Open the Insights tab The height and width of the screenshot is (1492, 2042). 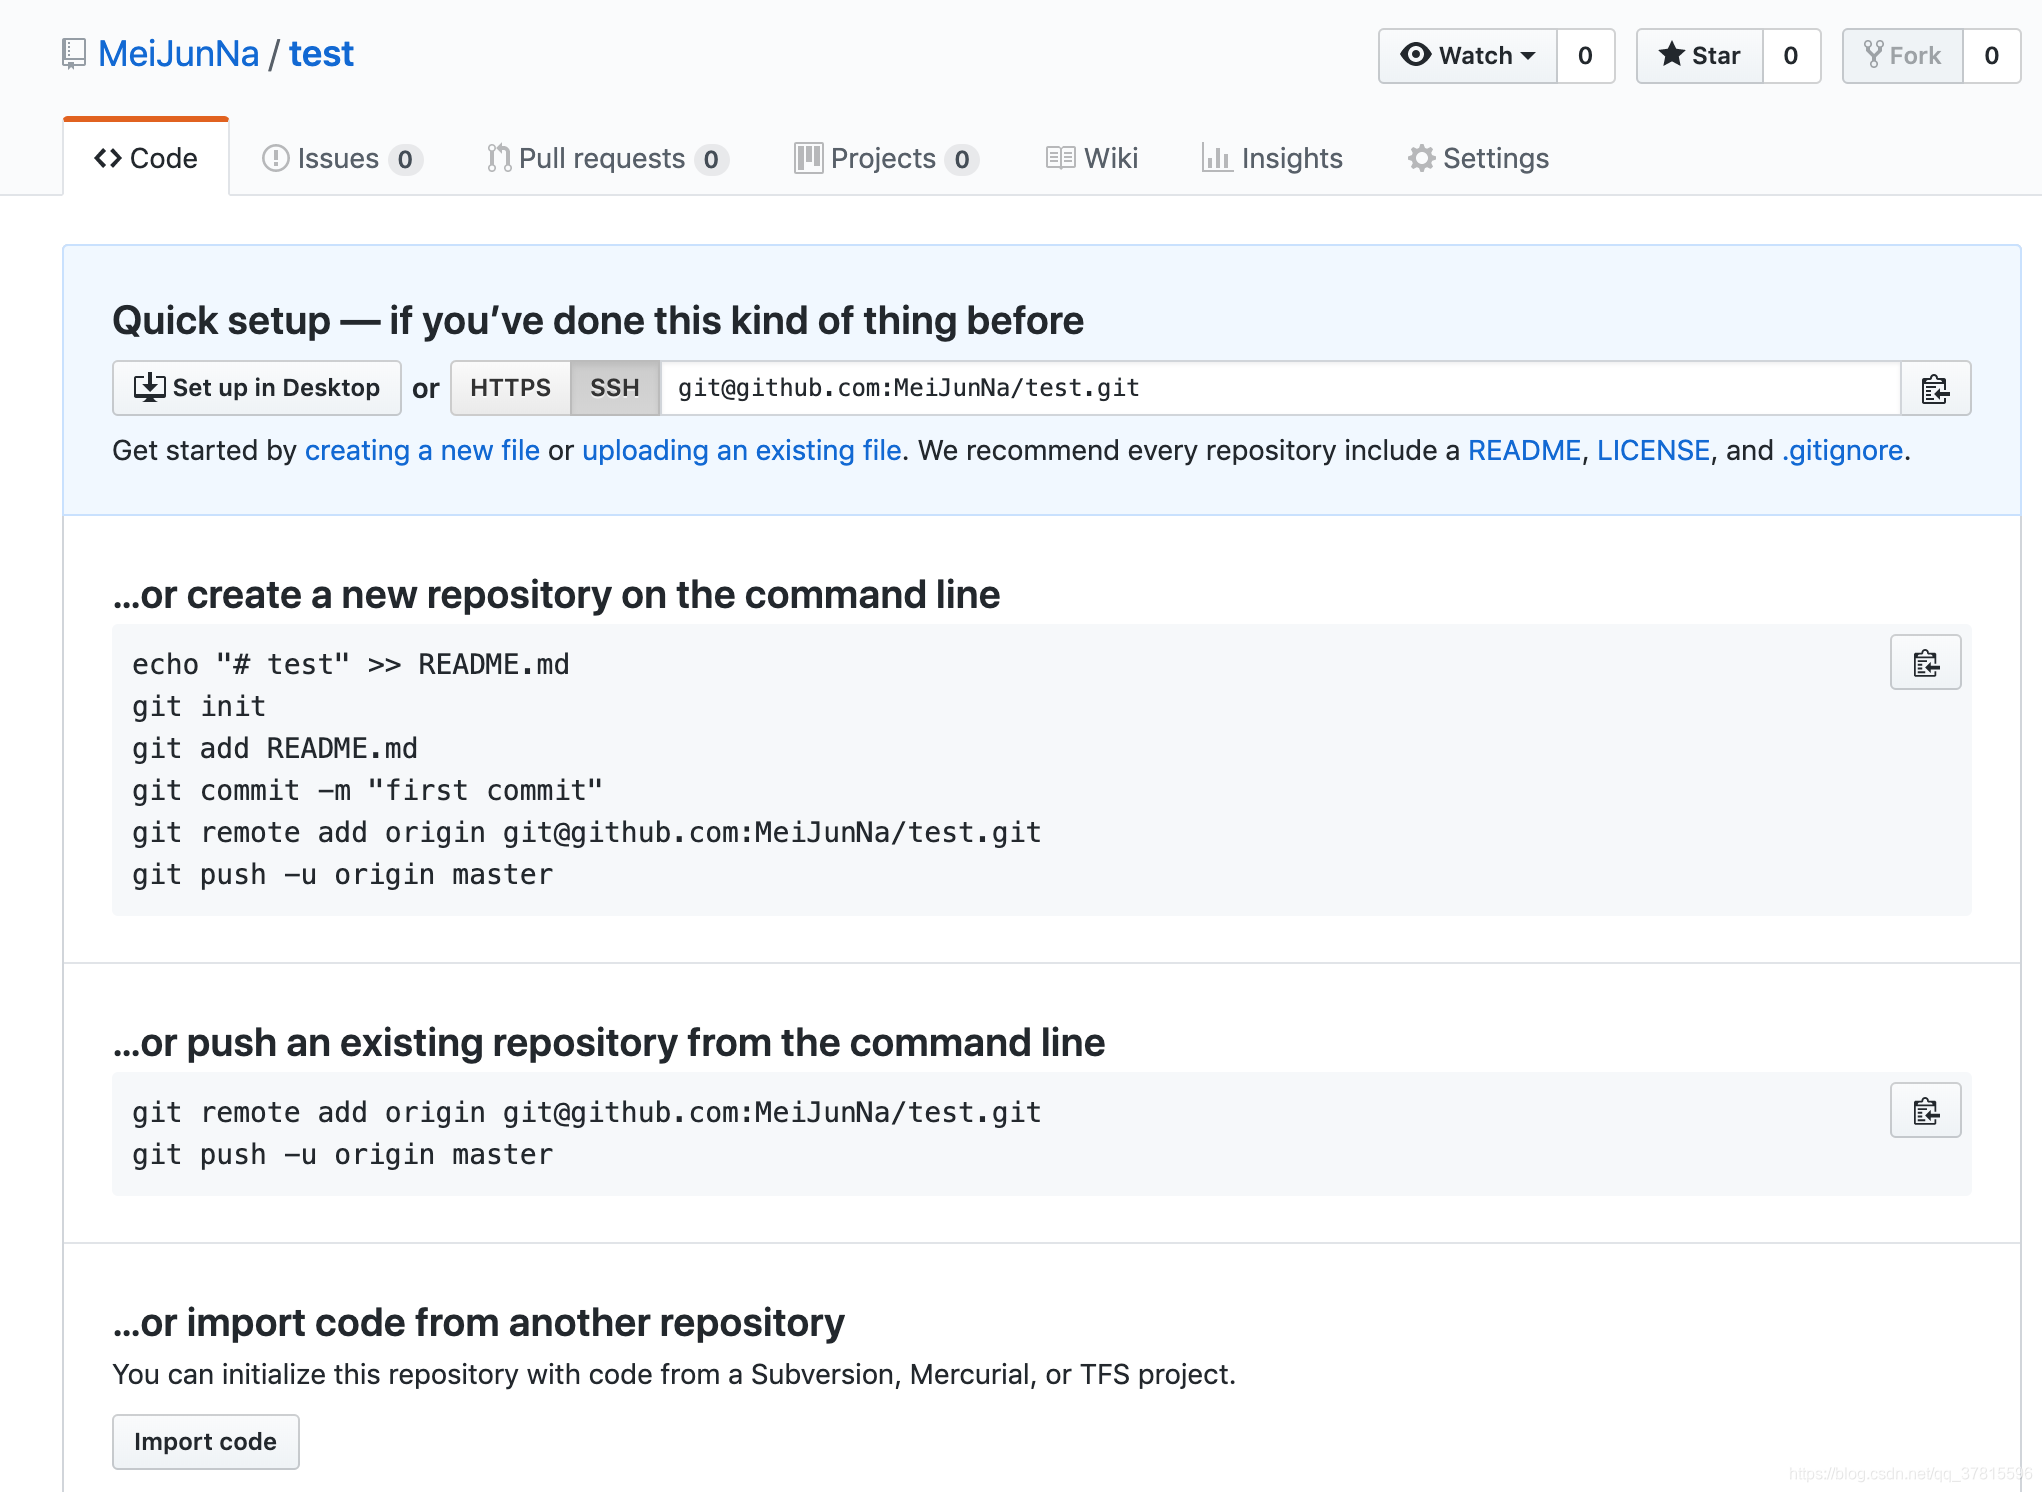tap(1272, 158)
